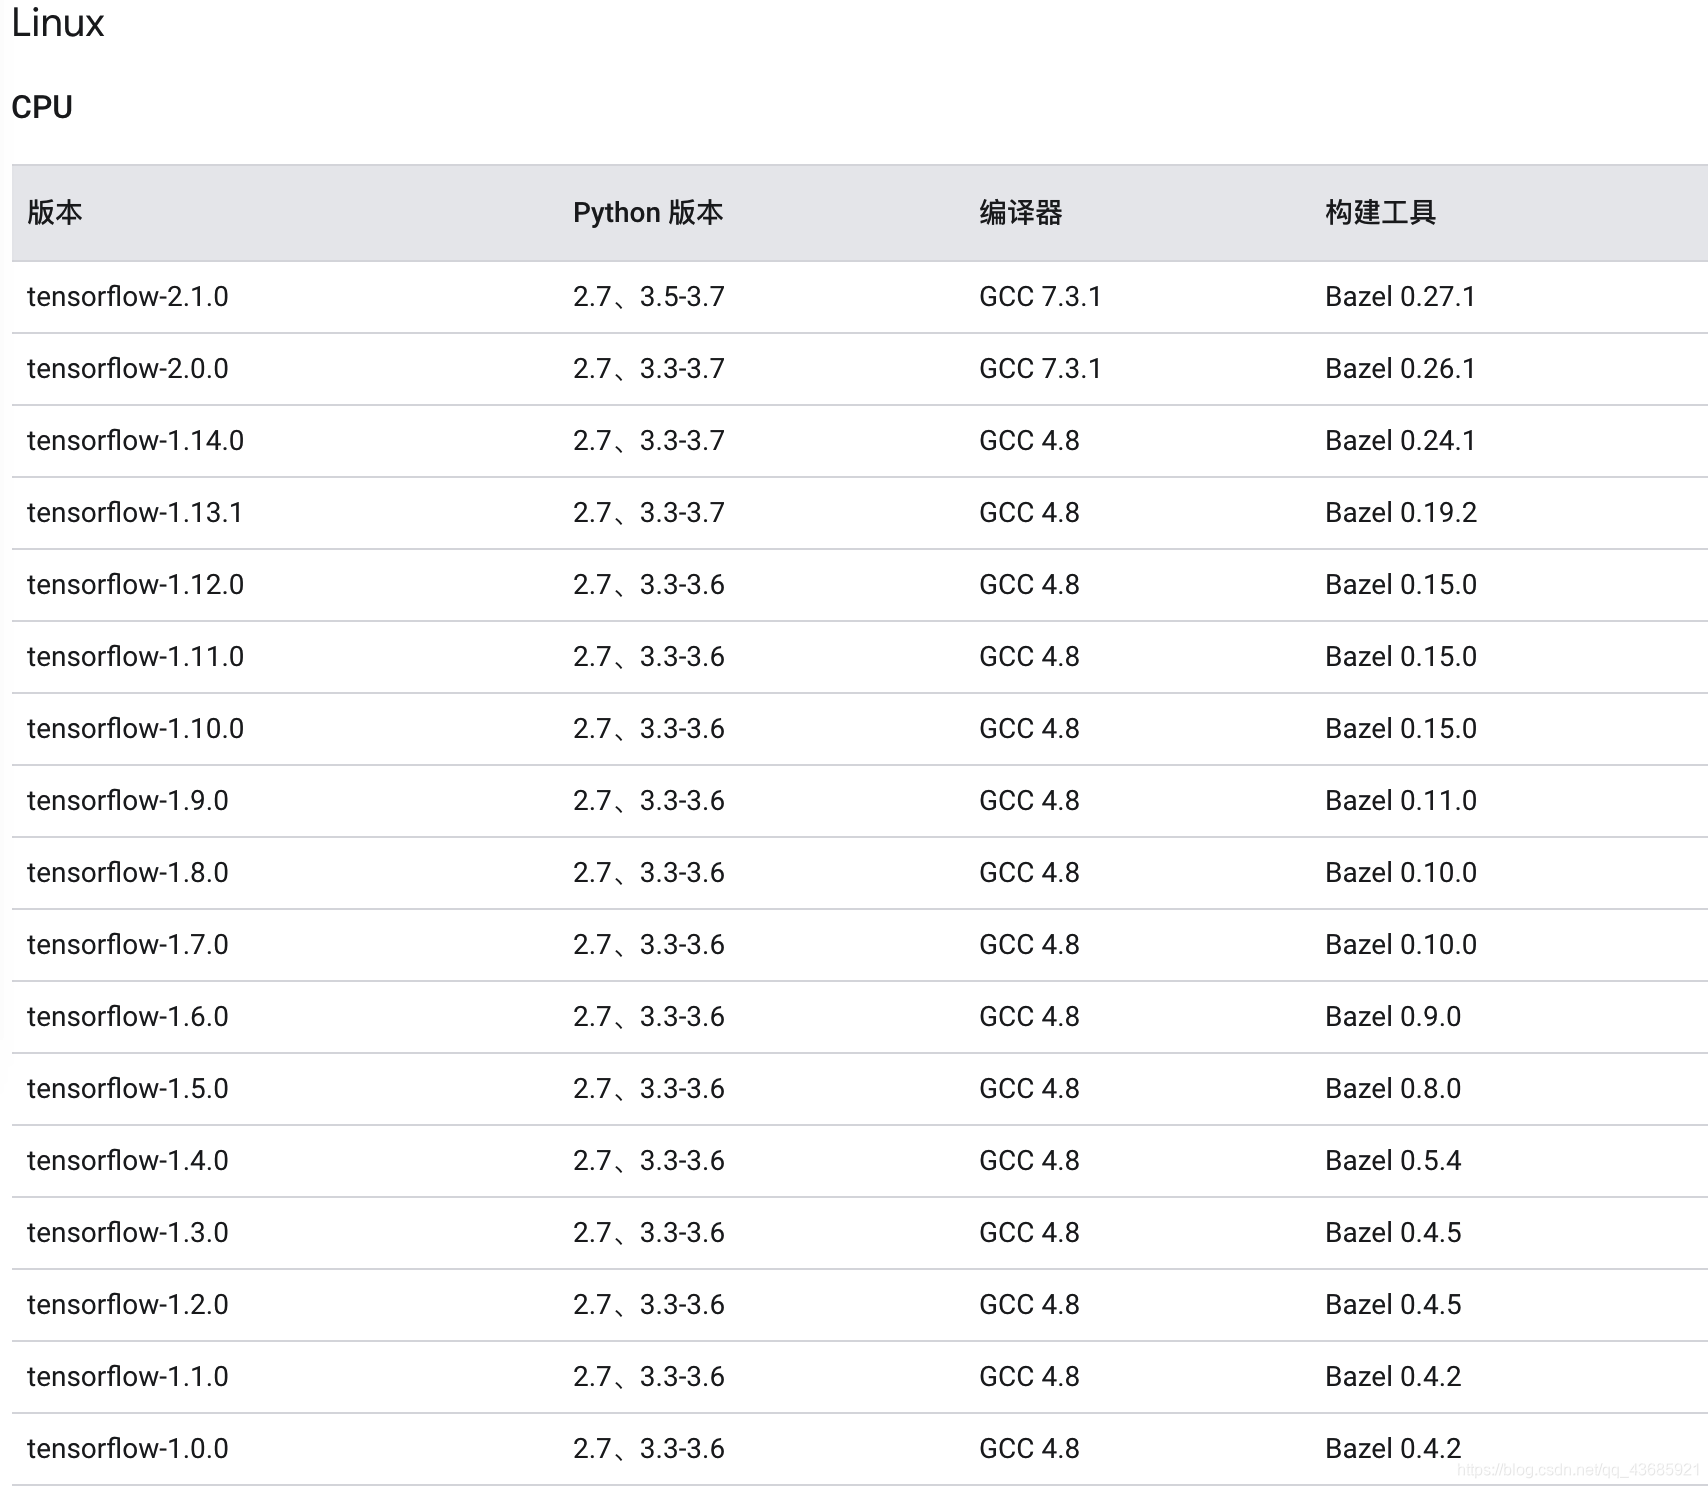Click Python 2.7、3.5-3.7 cell
The width and height of the screenshot is (1708, 1488).
tap(649, 297)
